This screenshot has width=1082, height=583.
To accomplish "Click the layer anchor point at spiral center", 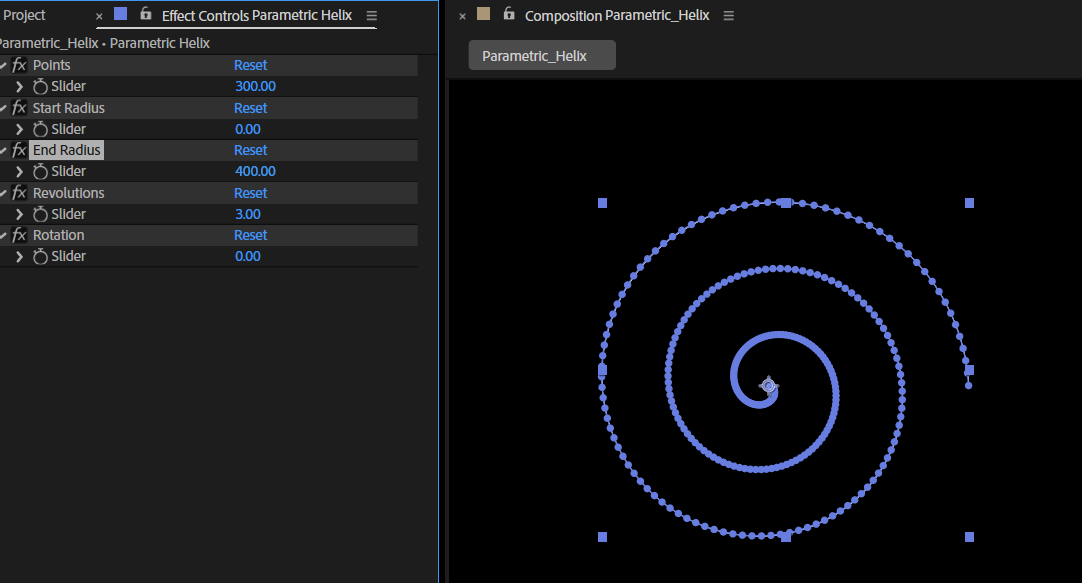I will pos(769,386).
